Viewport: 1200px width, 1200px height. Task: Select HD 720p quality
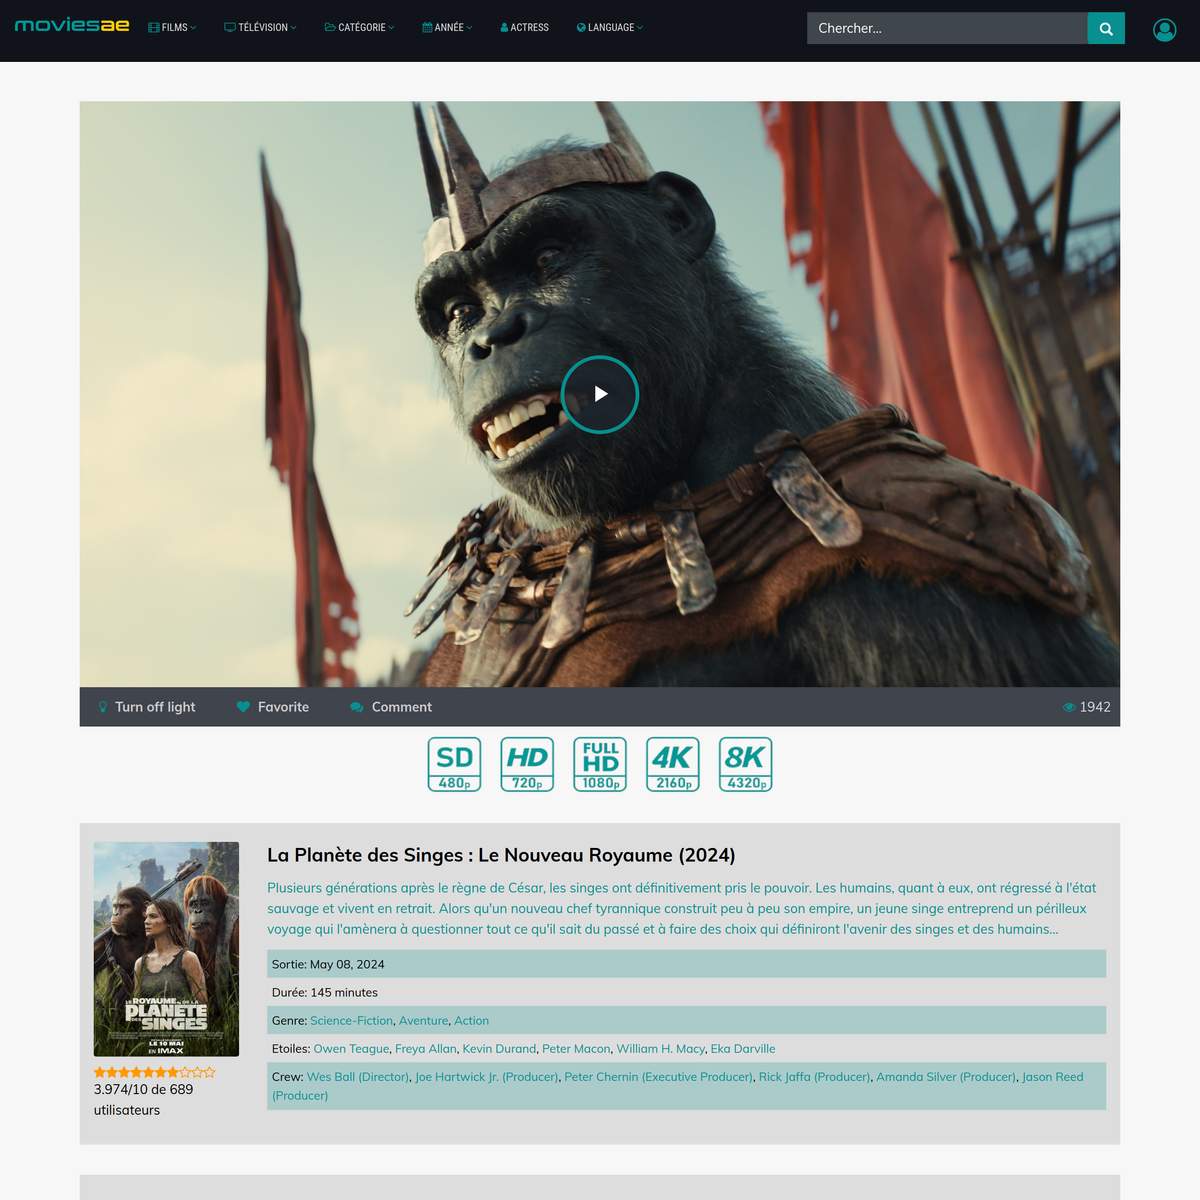(x=527, y=764)
